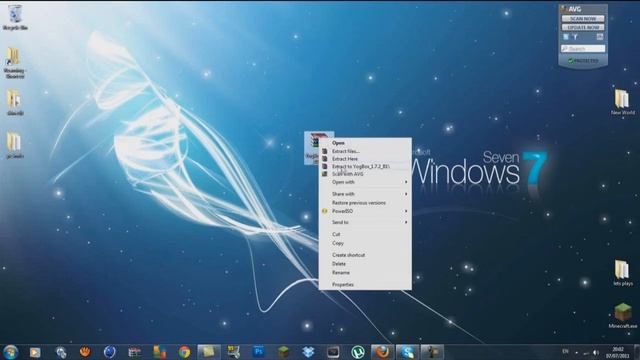Choose Restore previous versions
640x360 pixels.
click(365, 203)
